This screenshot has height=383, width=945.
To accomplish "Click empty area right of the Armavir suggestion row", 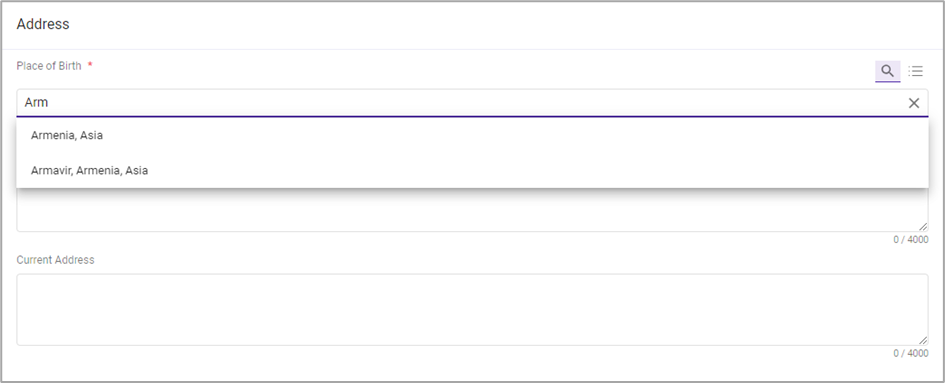I will [538, 170].
